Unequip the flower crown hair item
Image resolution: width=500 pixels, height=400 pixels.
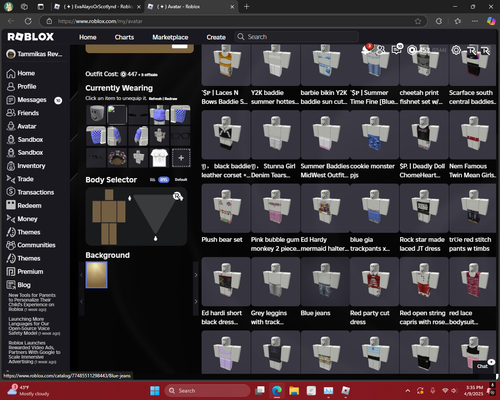point(117,157)
